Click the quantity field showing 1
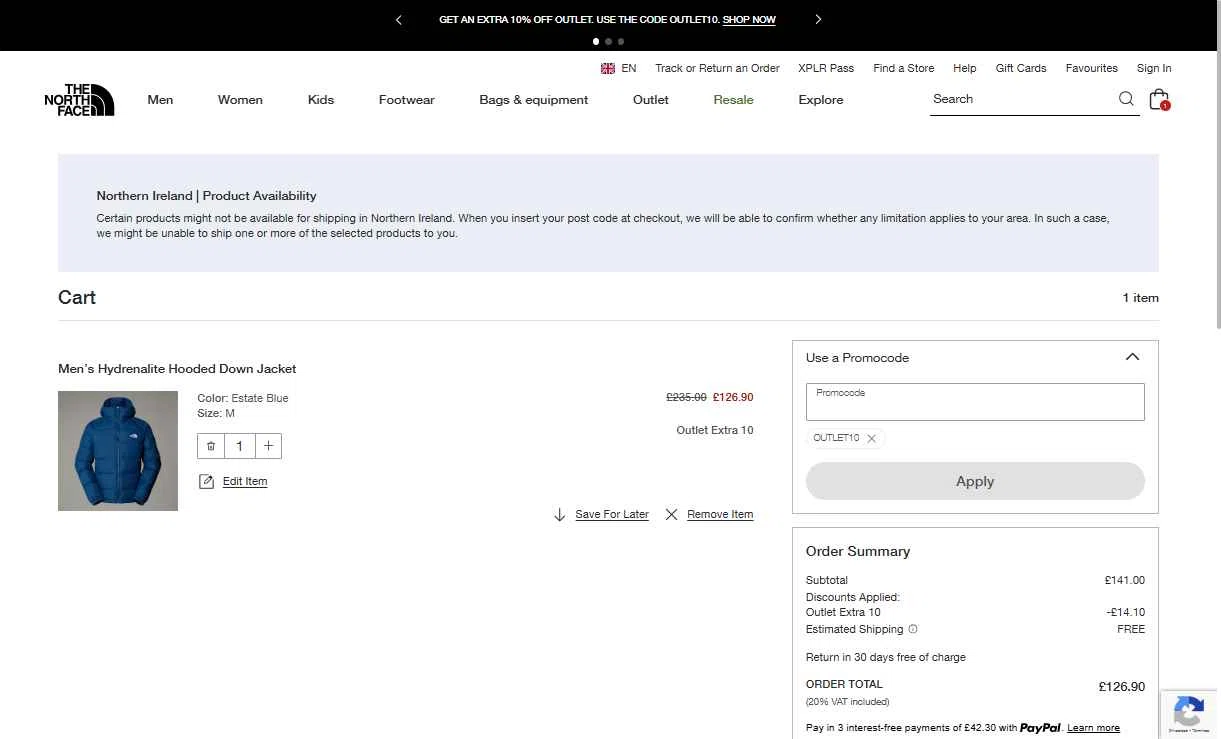This screenshot has height=739, width=1221. tap(240, 446)
